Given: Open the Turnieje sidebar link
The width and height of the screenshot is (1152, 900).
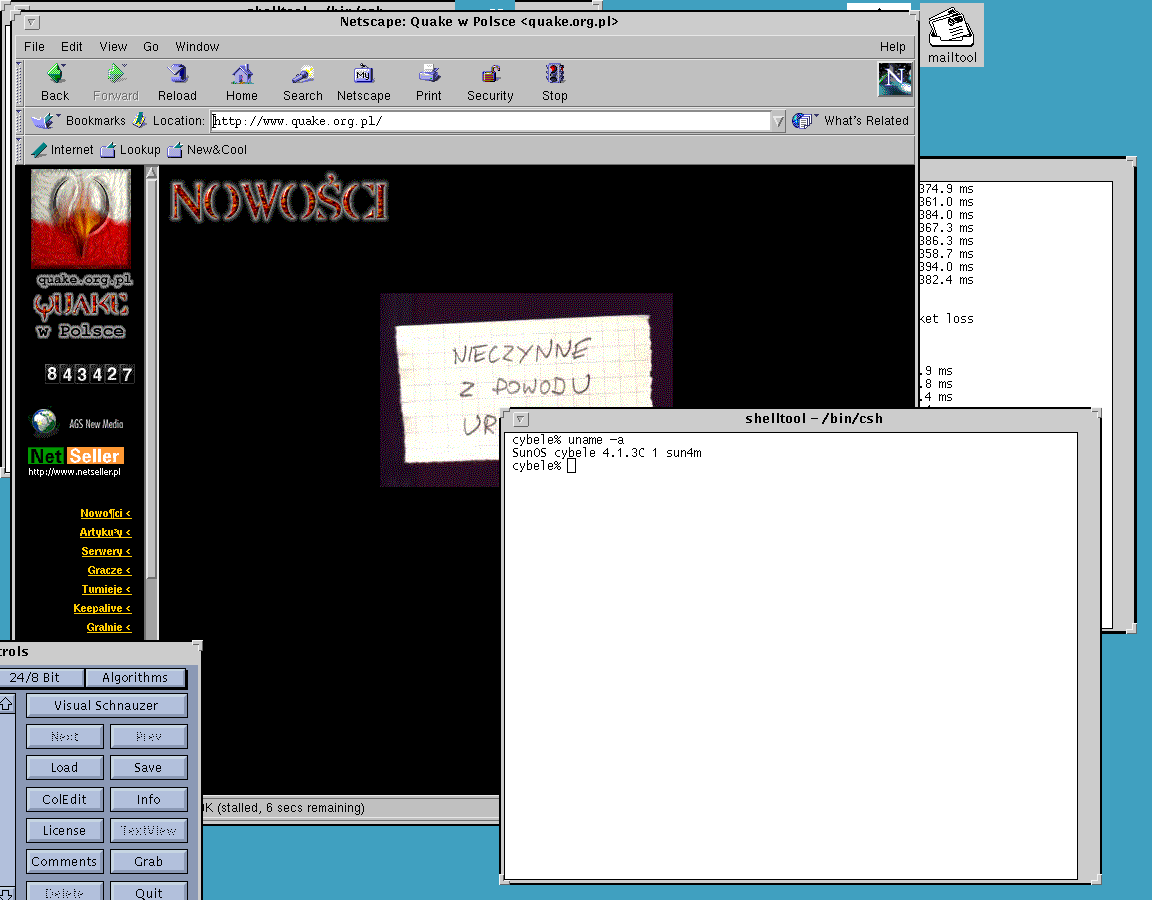Looking at the screenshot, I should coord(106,589).
